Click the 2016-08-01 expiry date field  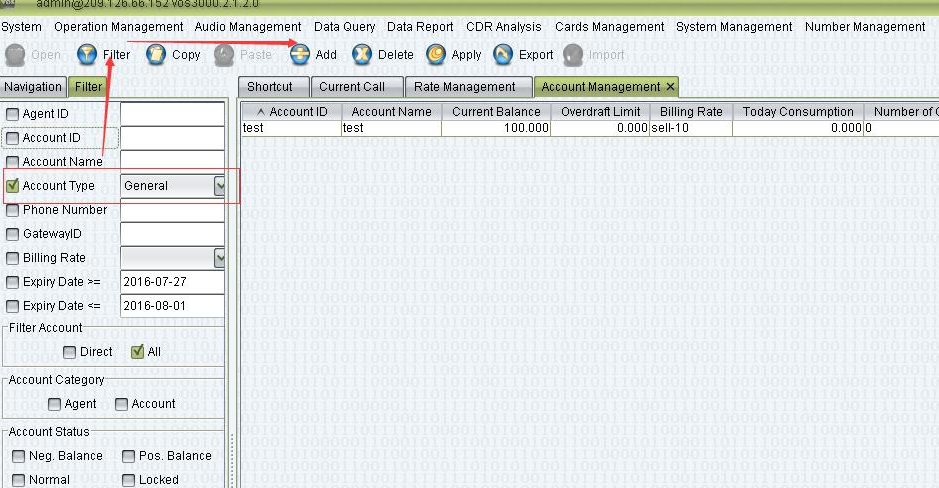pyautogui.click(x=172, y=306)
